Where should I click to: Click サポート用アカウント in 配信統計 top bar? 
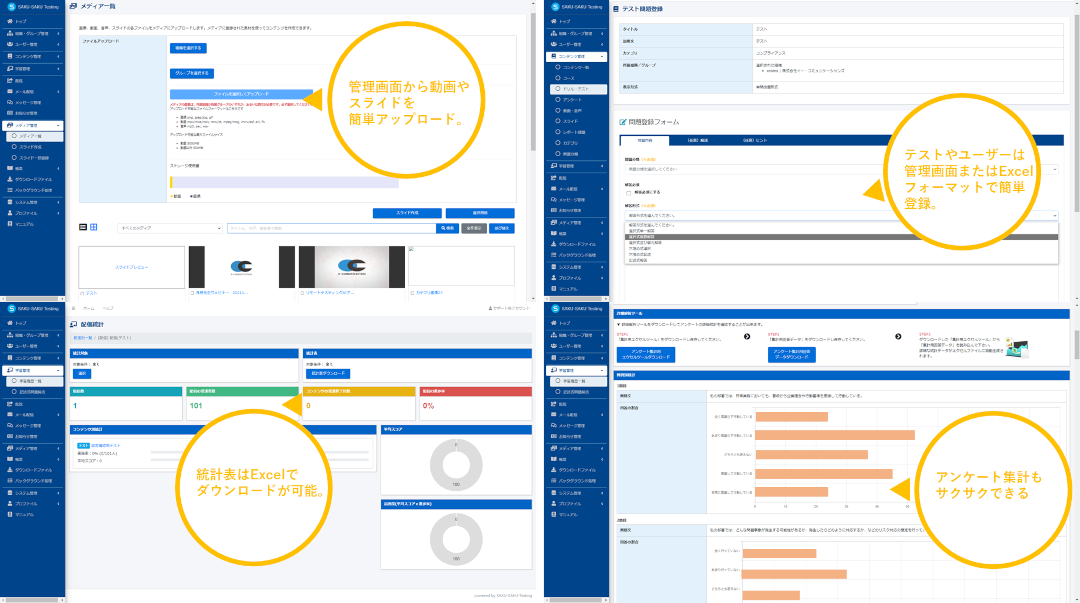(x=509, y=308)
